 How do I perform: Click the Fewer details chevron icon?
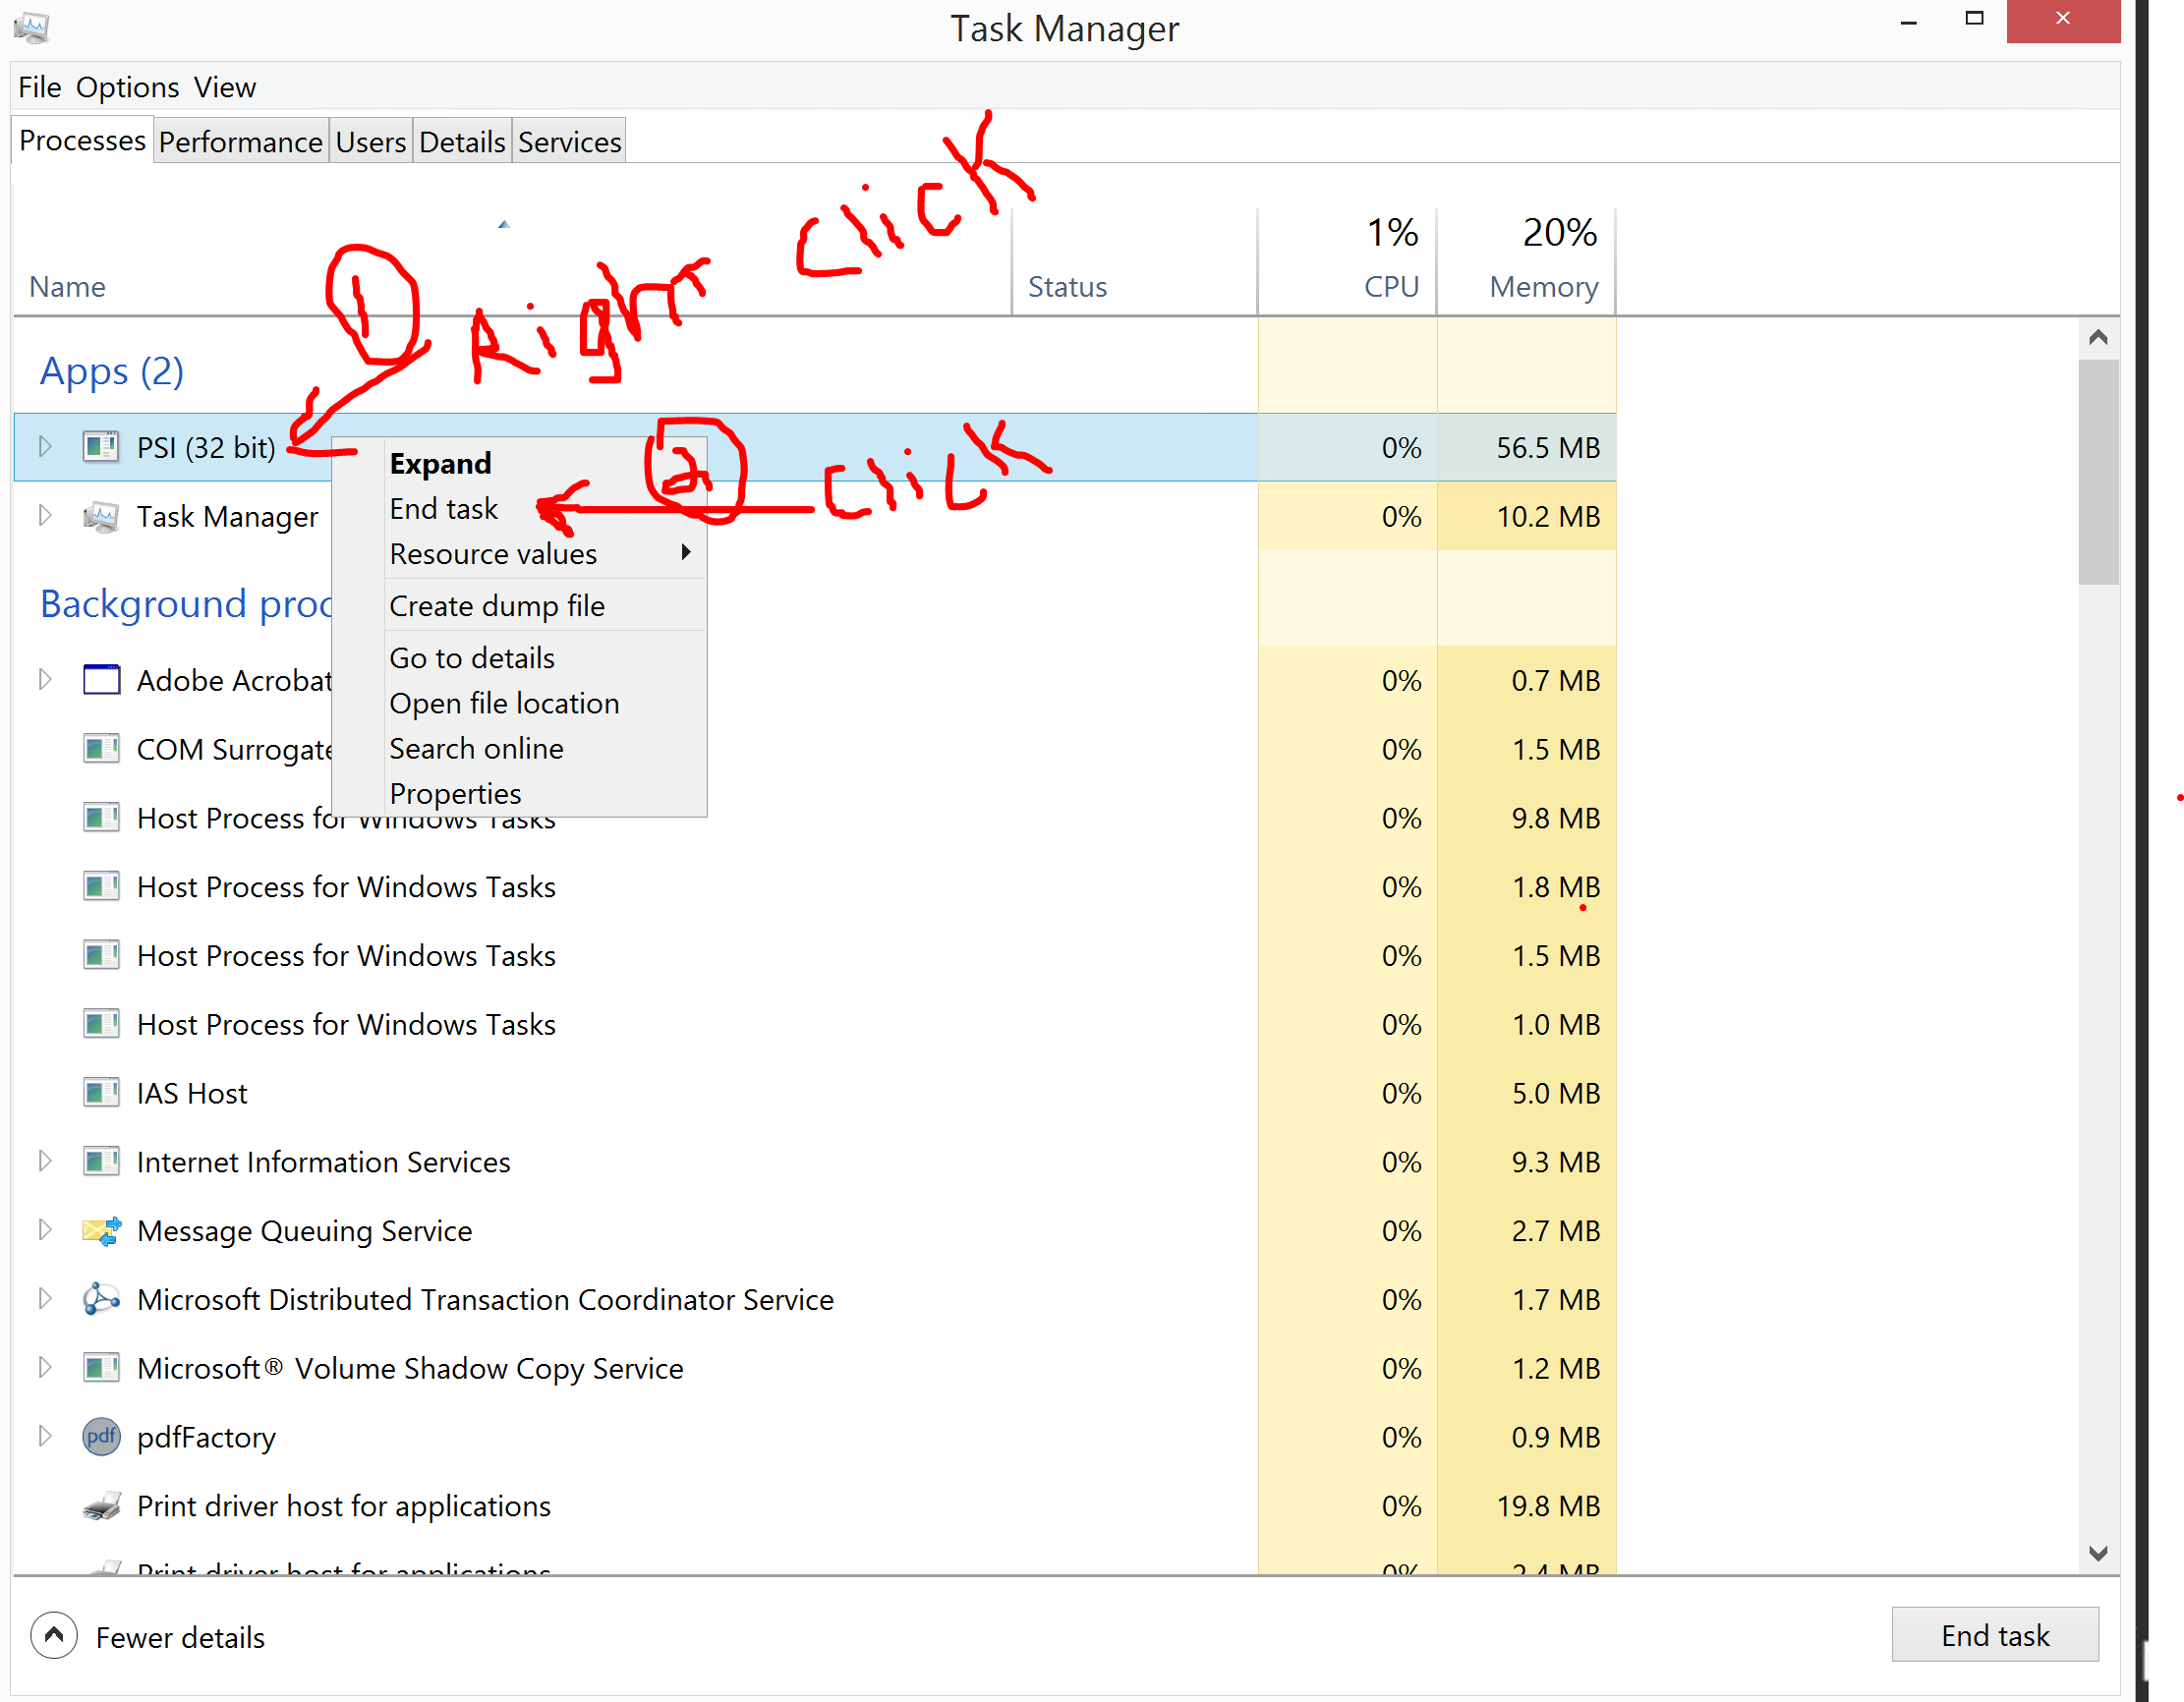pos(54,1636)
